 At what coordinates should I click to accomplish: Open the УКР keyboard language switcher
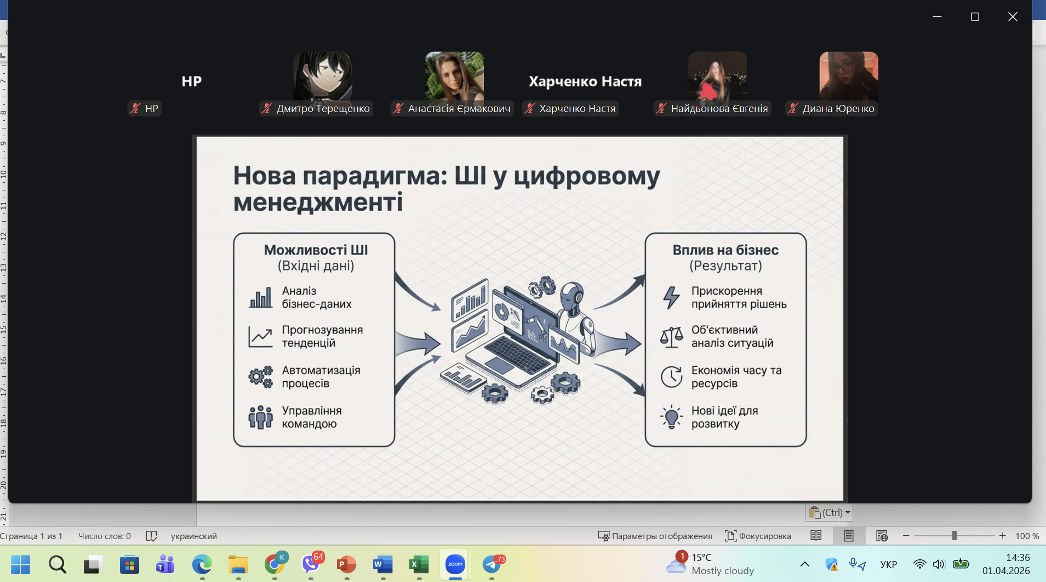click(888, 564)
